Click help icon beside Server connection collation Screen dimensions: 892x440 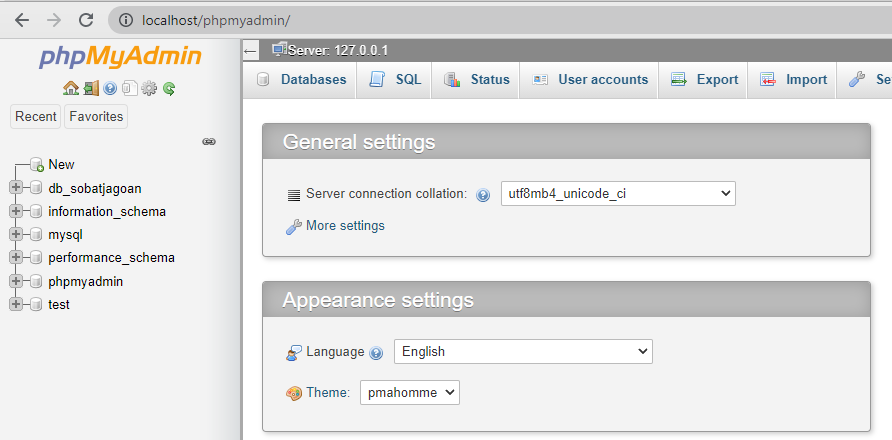click(483, 195)
